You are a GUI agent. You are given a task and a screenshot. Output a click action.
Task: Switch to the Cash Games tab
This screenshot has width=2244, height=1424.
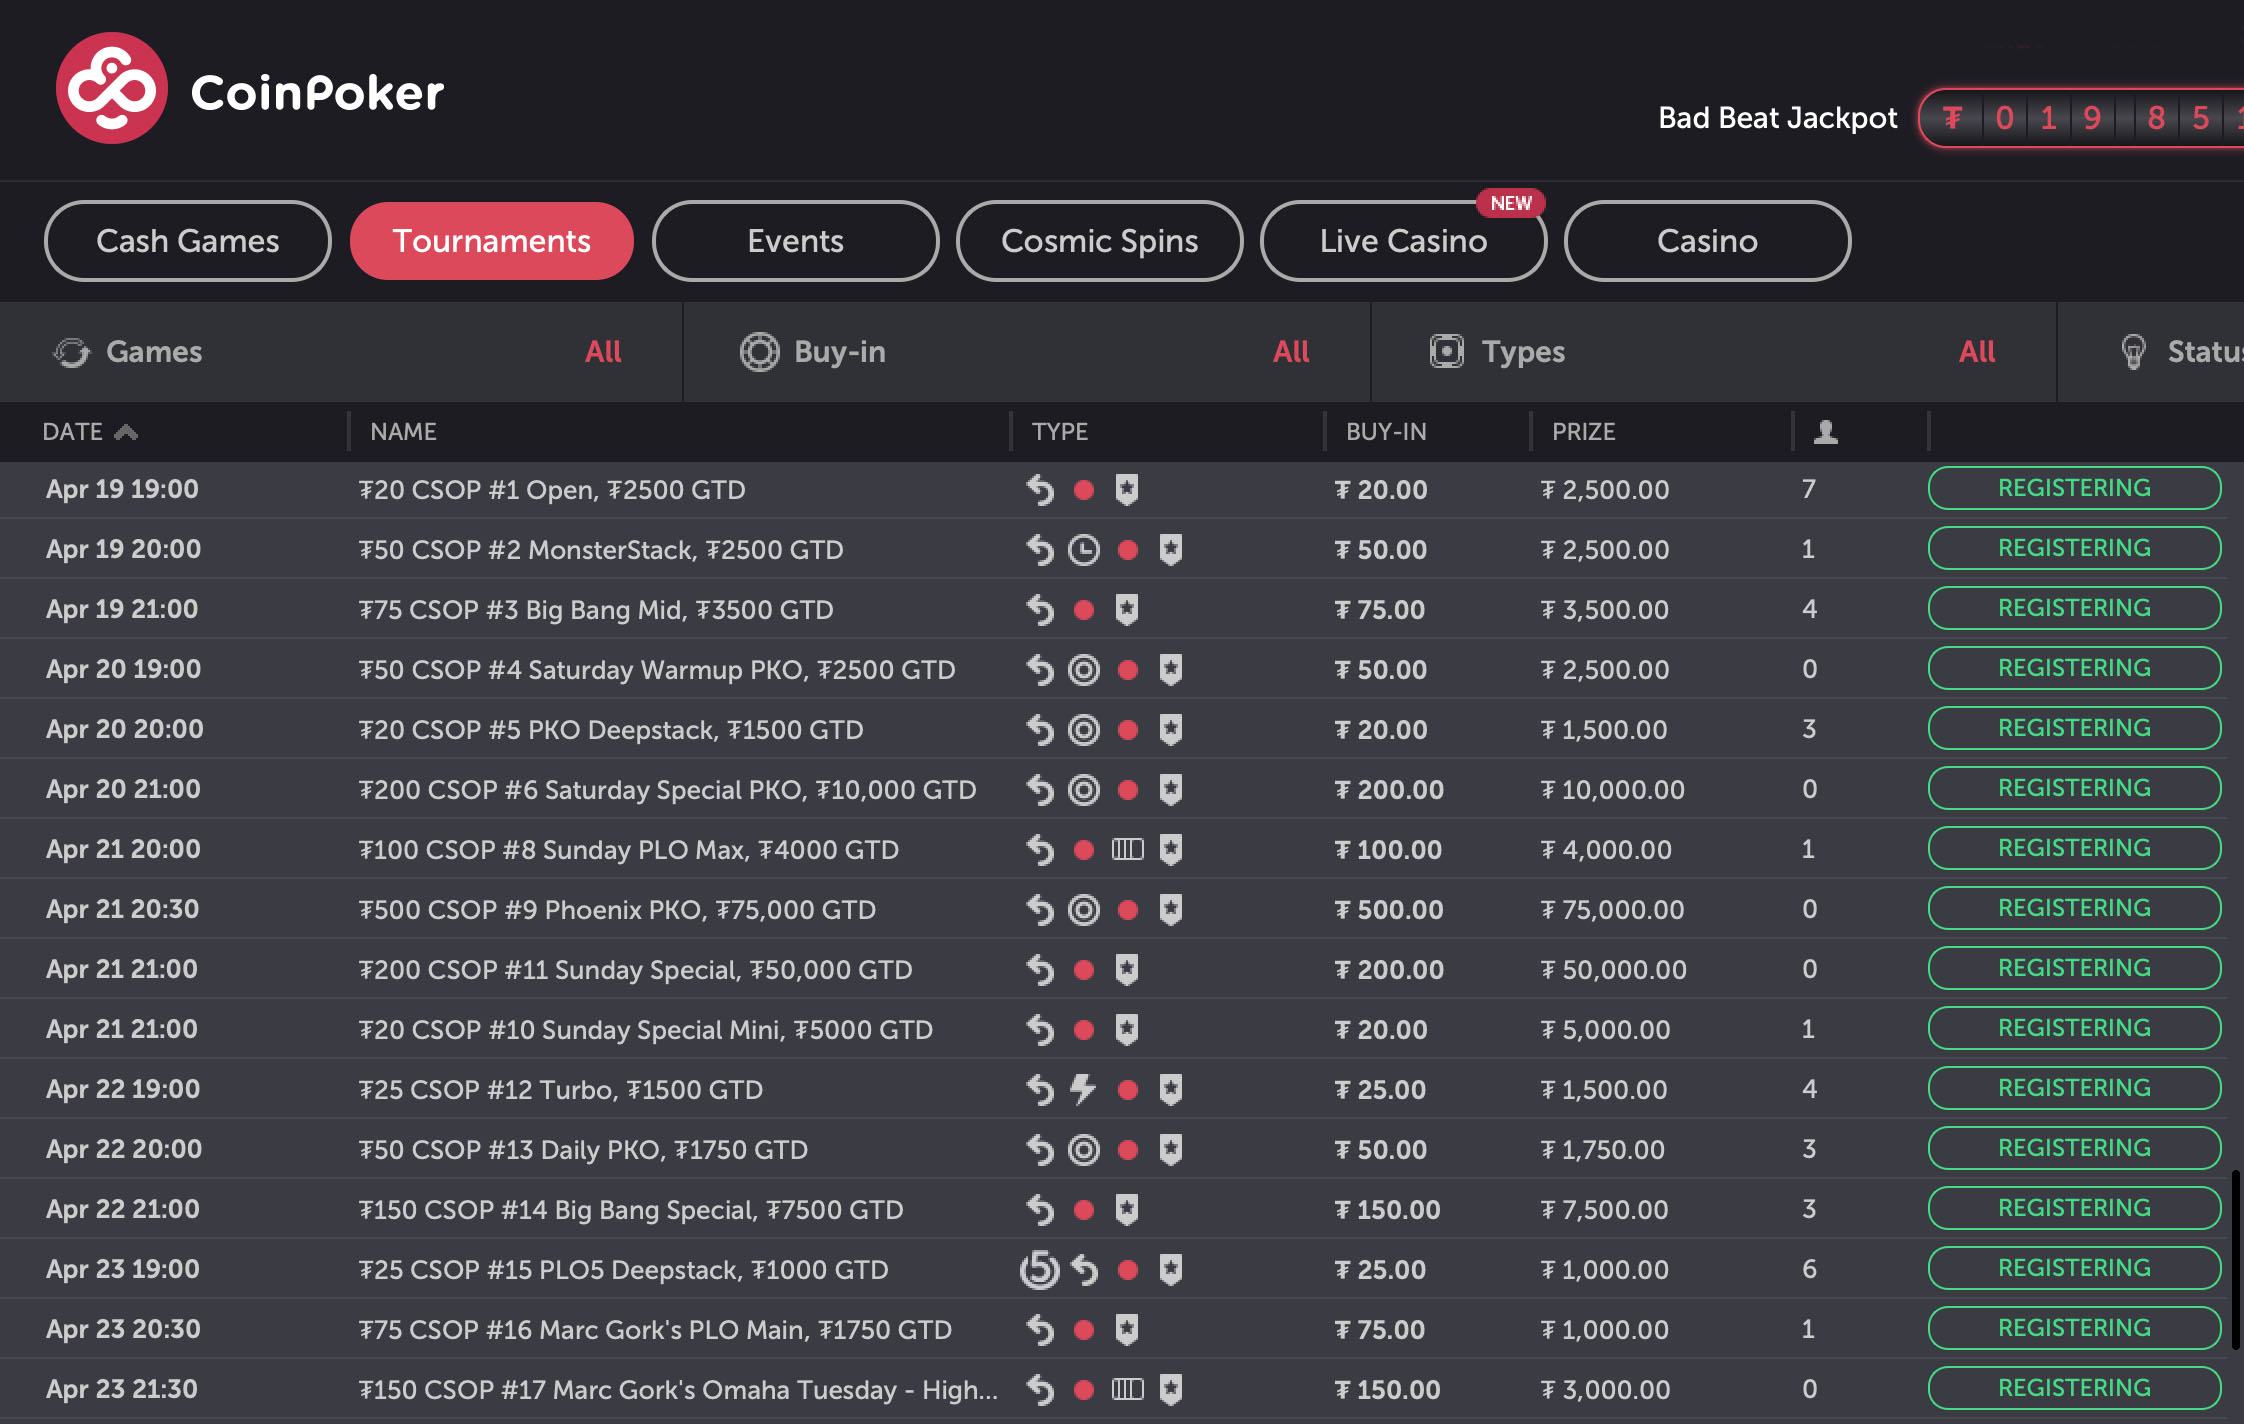click(188, 241)
